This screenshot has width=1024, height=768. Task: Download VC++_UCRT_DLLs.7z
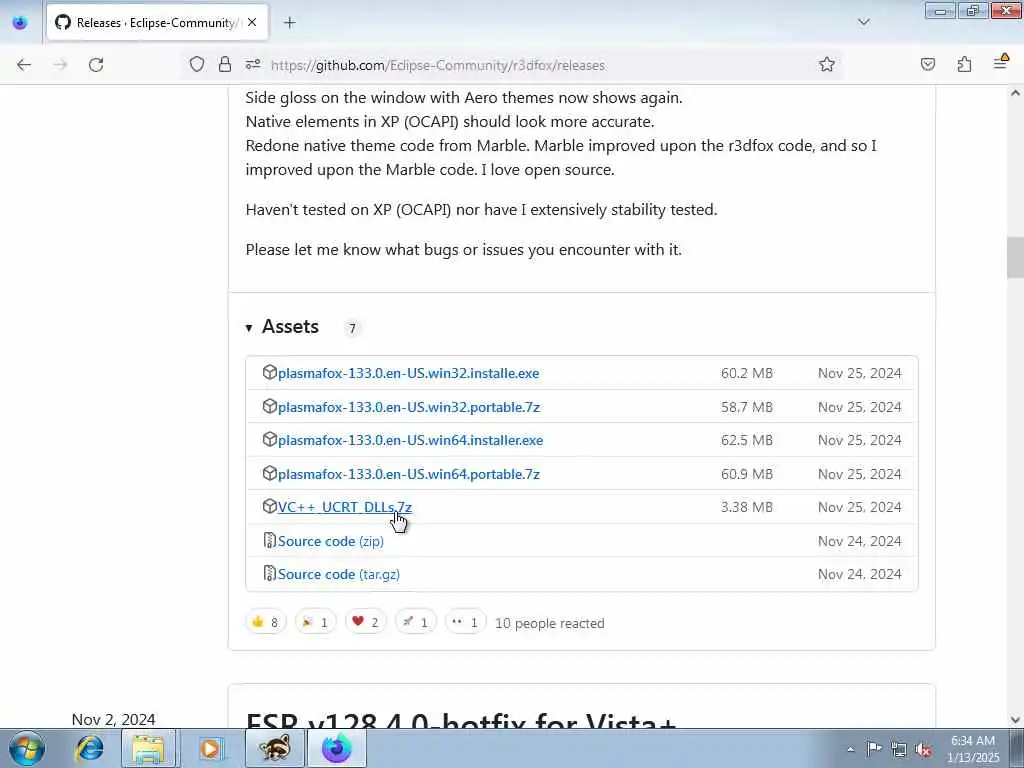click(345, 507)
